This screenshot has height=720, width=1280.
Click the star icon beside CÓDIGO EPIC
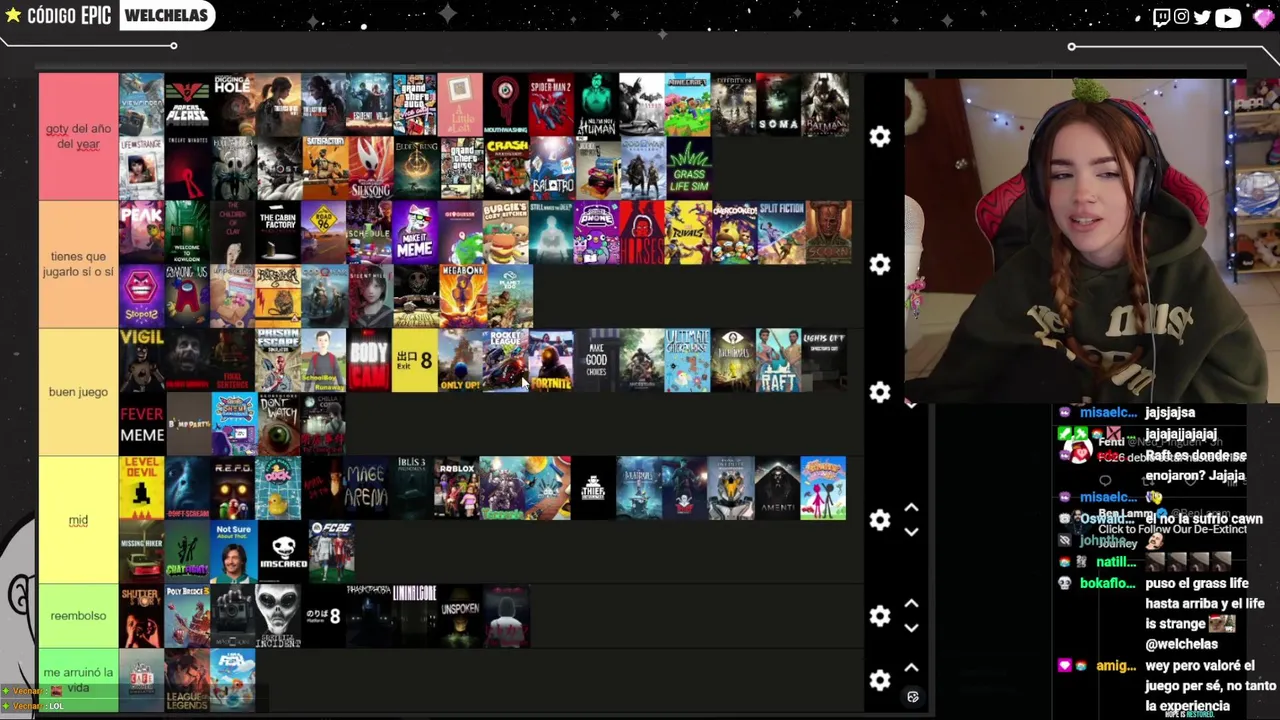[13, 15]
